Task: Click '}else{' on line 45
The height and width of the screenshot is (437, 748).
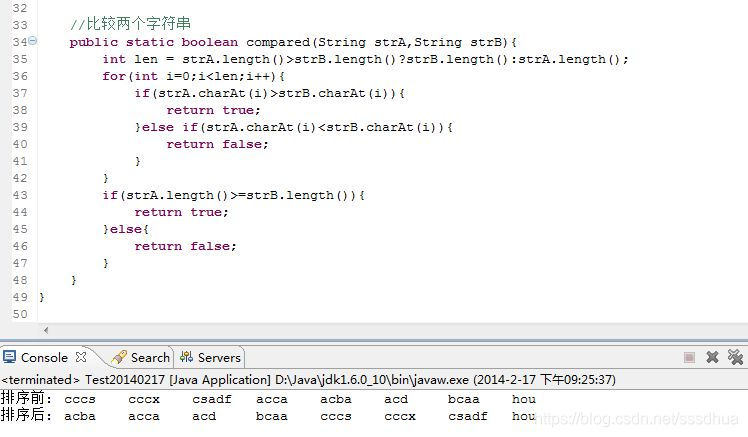Action: [x=126, y=229]
